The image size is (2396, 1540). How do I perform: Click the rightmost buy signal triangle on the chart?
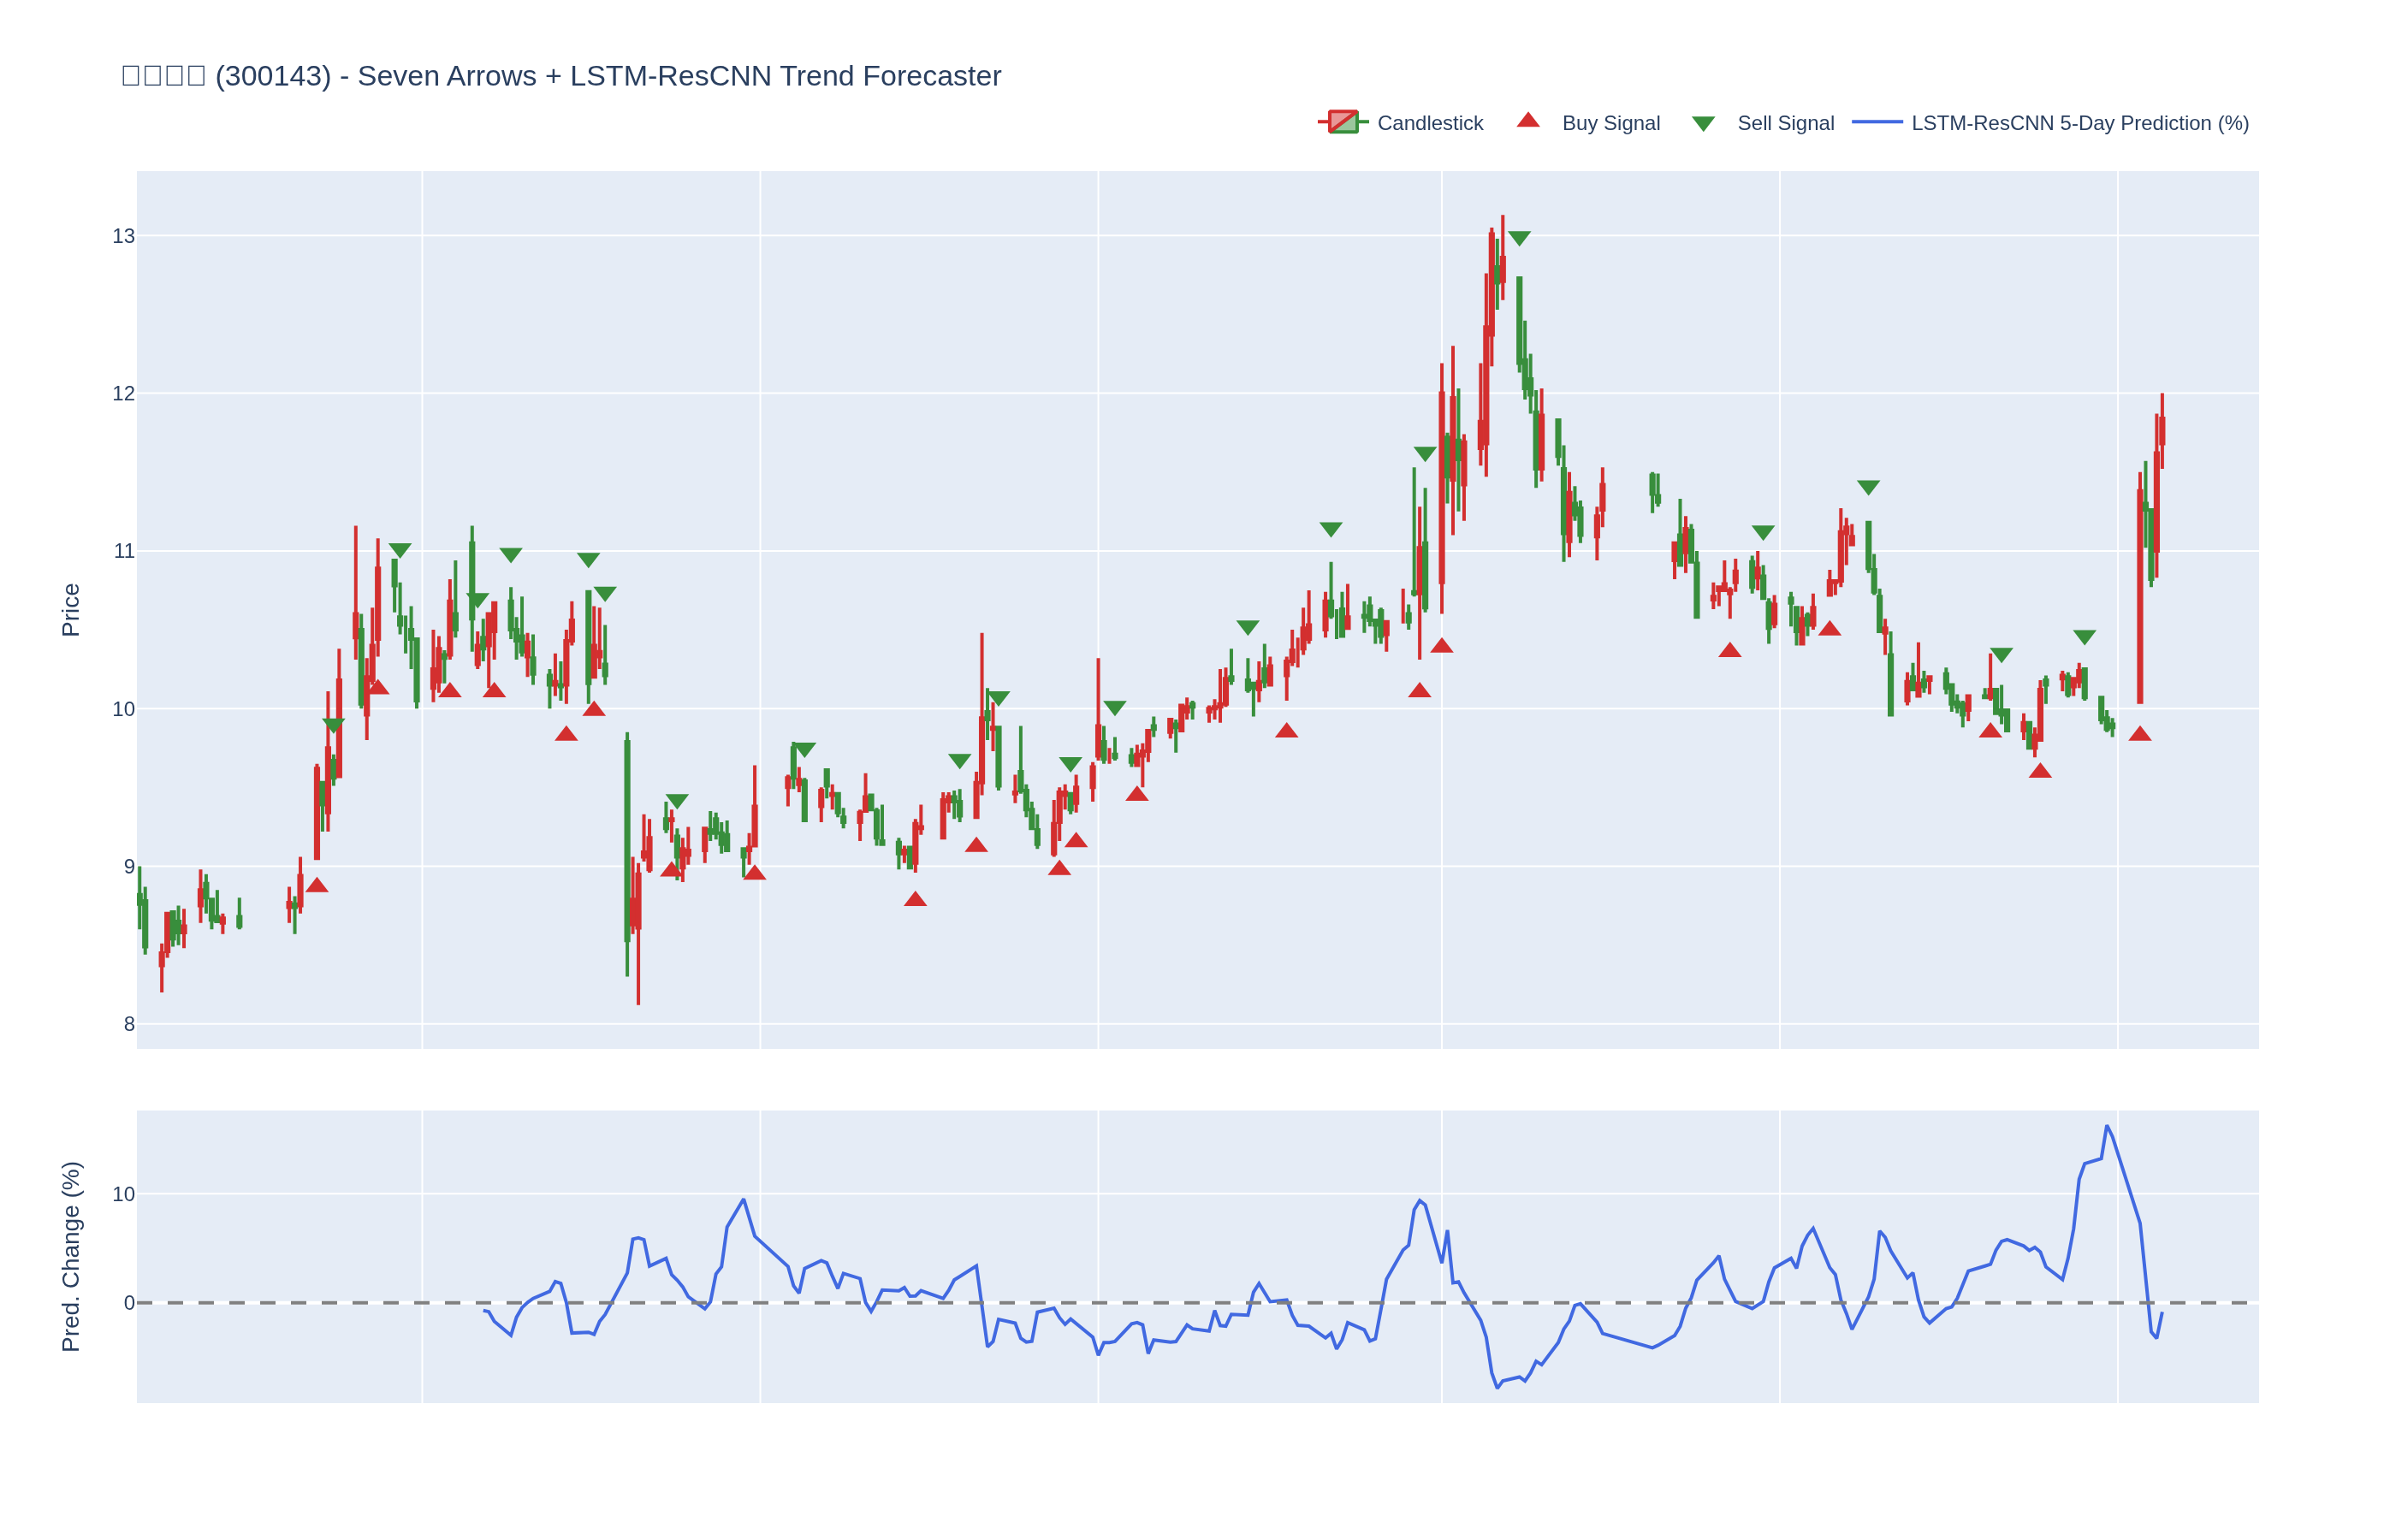pyautogui.click(x=2139, y=734)
